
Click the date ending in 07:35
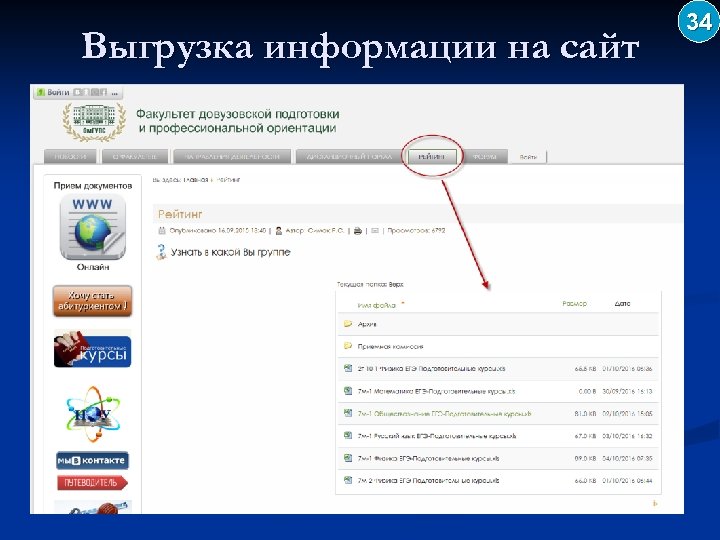(x=627, y=458)
